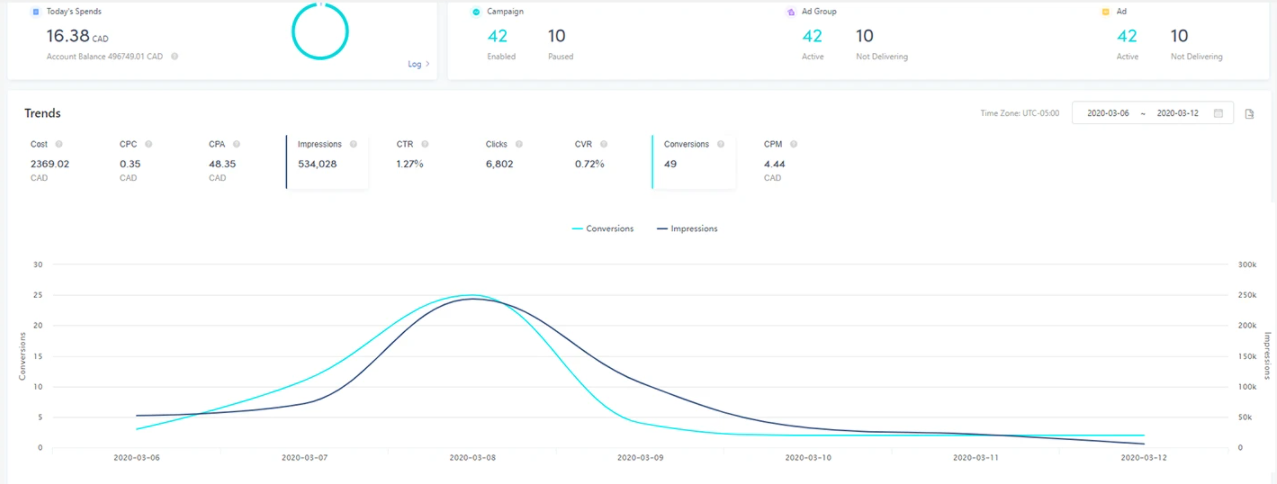
Task: Toggle the Conversions line in chart legend
Action: (x=602, y=229)
